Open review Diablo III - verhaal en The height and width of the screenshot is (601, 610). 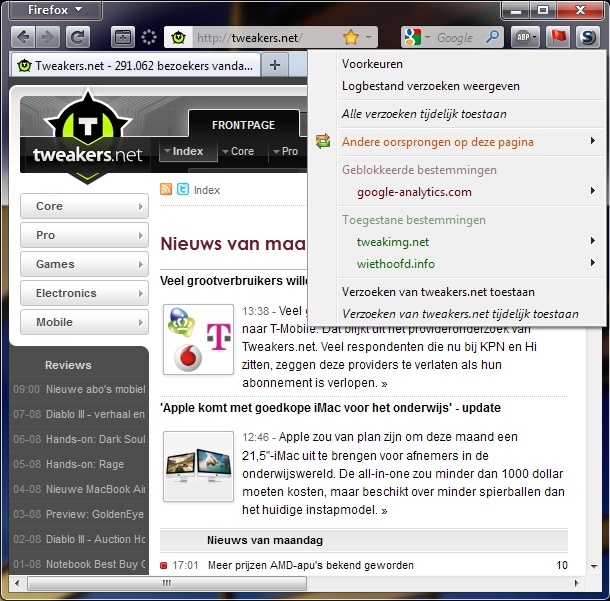click(95, 414)
